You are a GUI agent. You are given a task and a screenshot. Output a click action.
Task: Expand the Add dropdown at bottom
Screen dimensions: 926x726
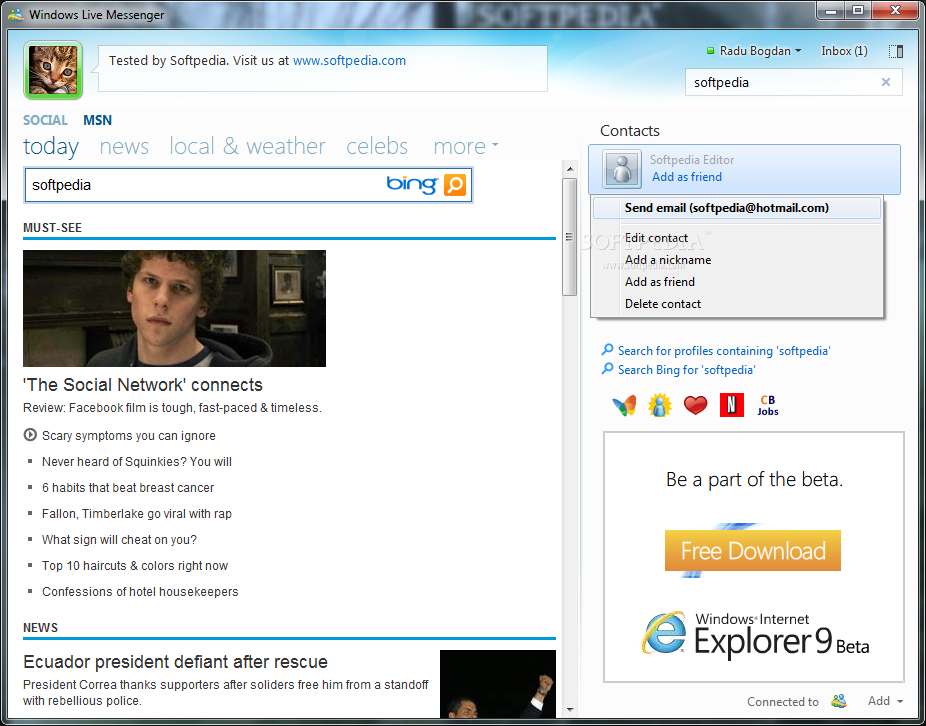(885, 701)
